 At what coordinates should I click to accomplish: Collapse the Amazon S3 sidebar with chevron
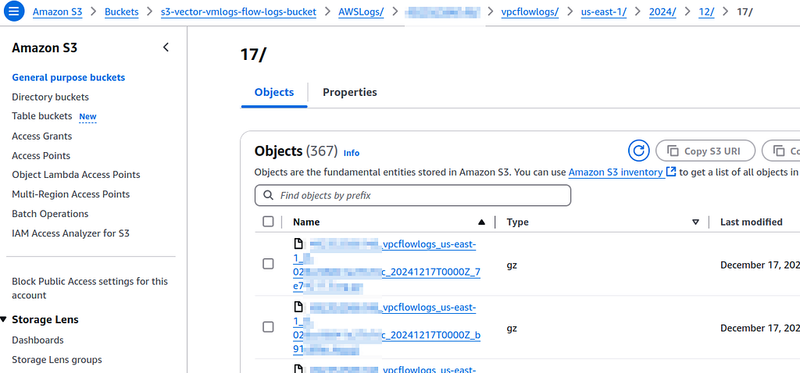pyautogui.click(x=166, y=47)
